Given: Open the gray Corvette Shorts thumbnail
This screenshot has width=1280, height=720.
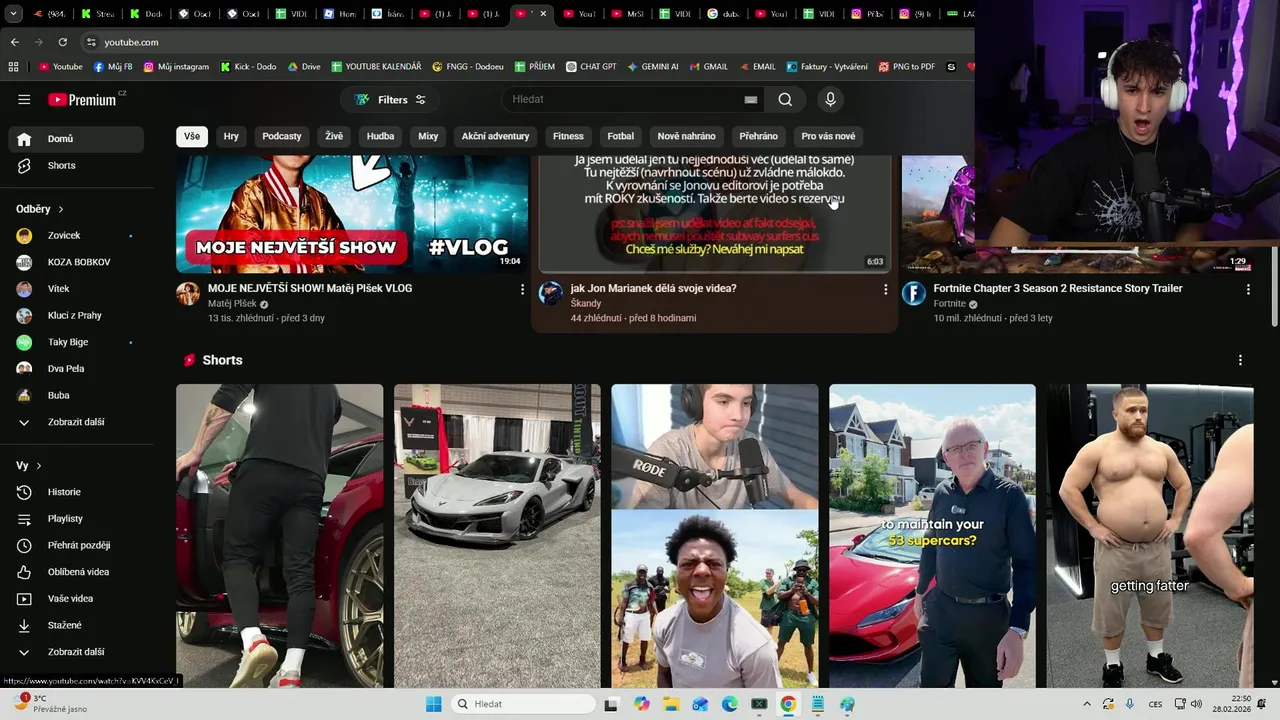Looking at the screenshot, I should (497, 536).
